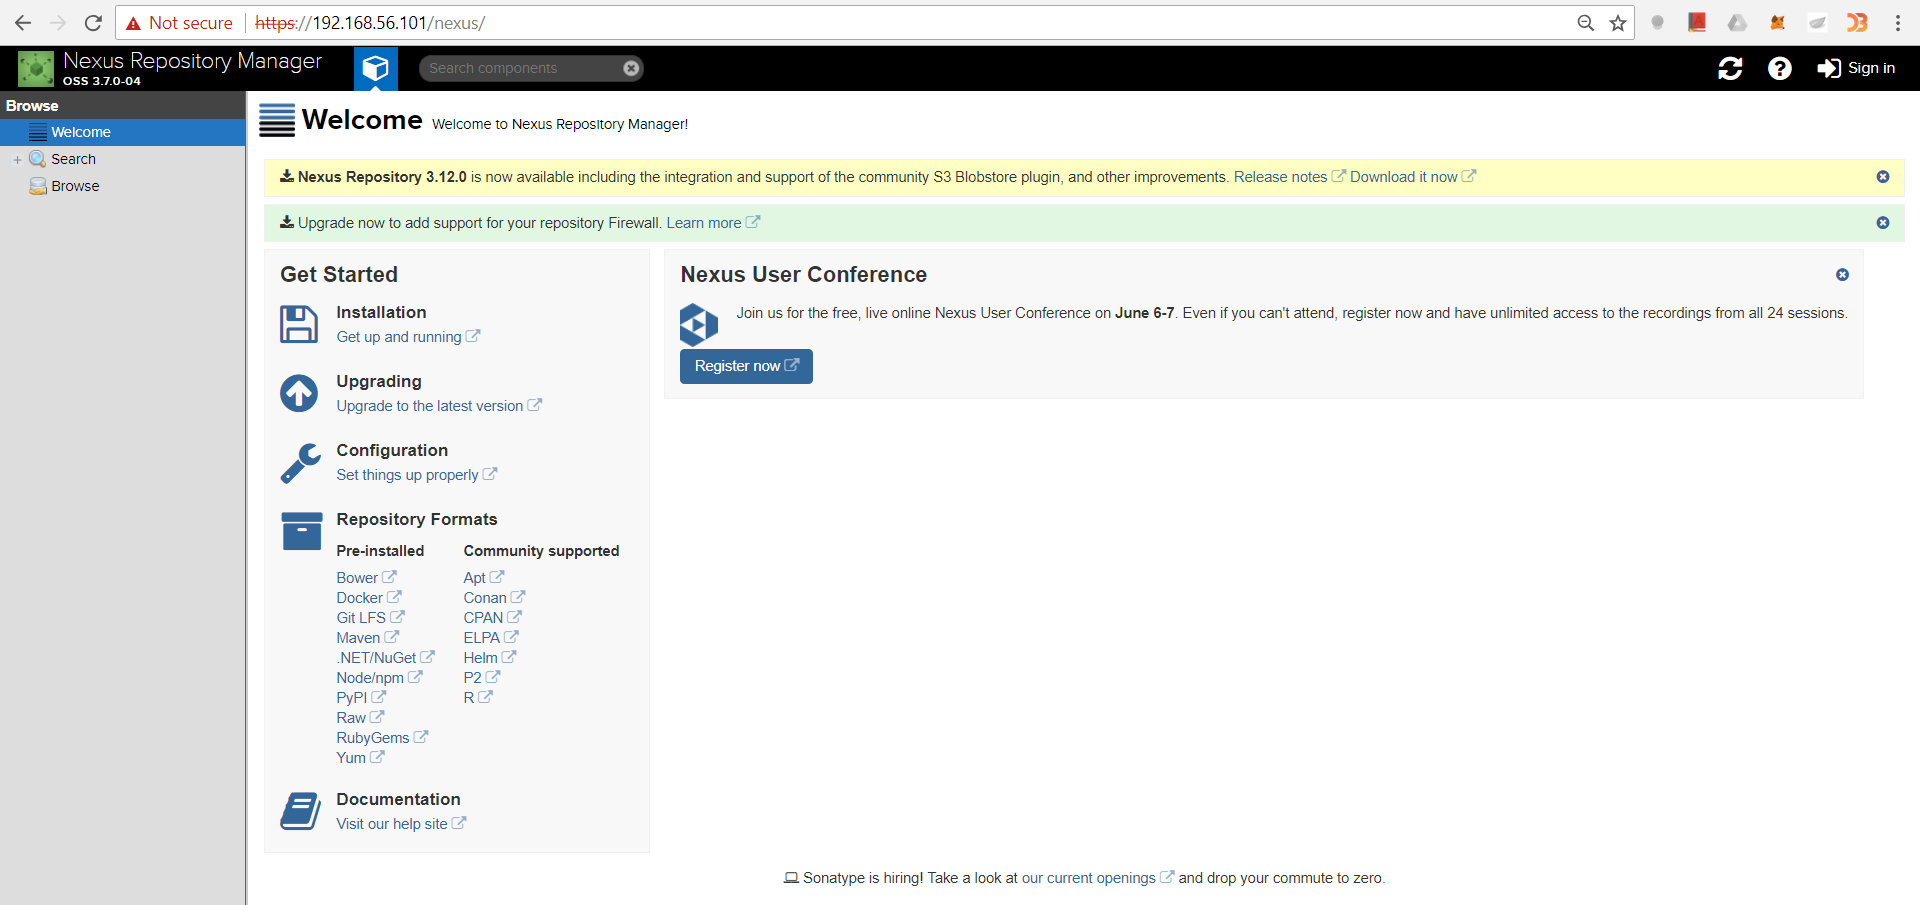The height and width of the screenshot is (905, 1920).
Task: Click the Upgrading arrow icon
Action: click(299, 393)
